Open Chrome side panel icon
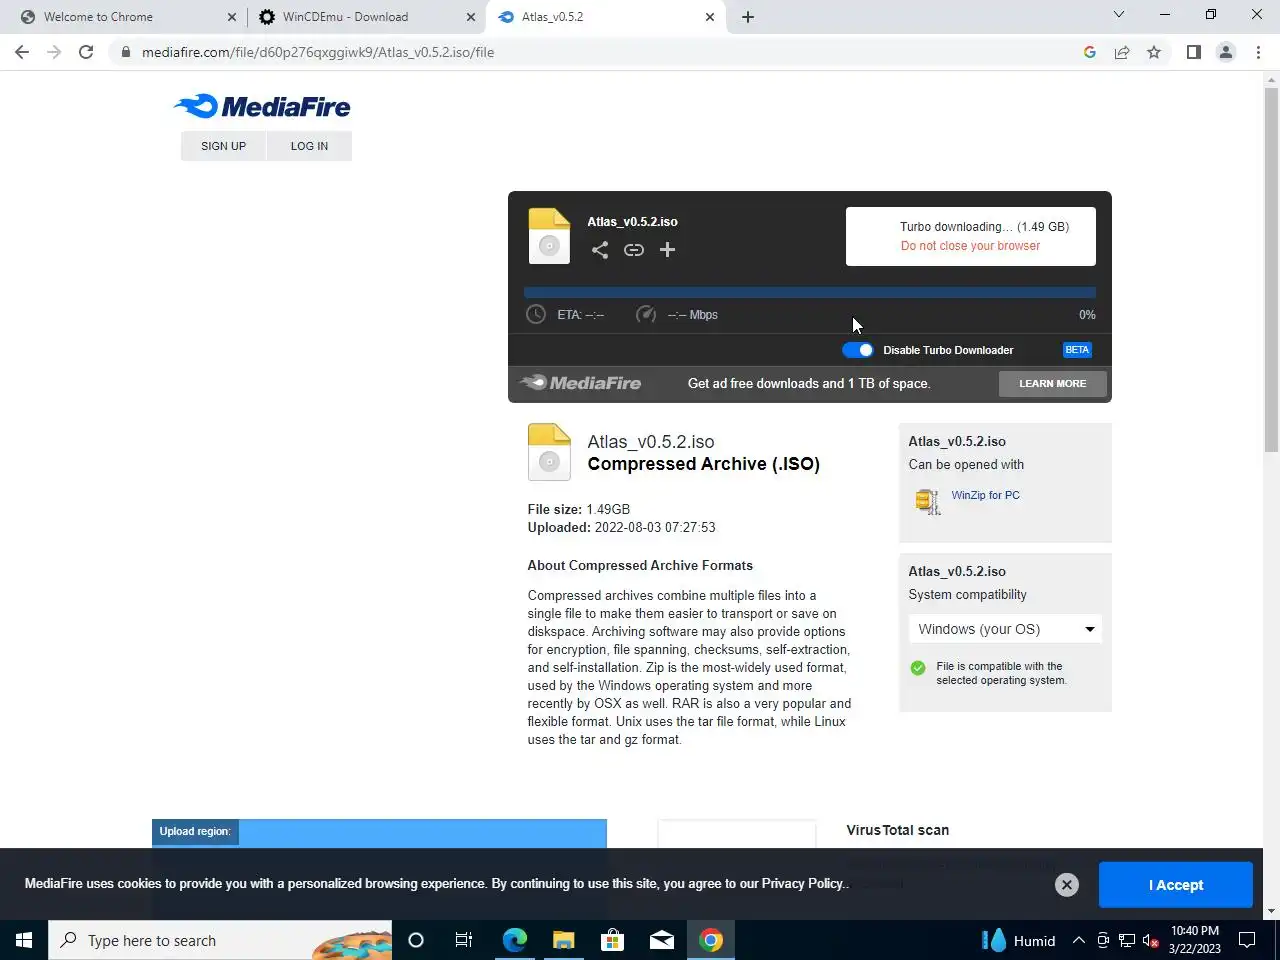 coord(1194,52)
